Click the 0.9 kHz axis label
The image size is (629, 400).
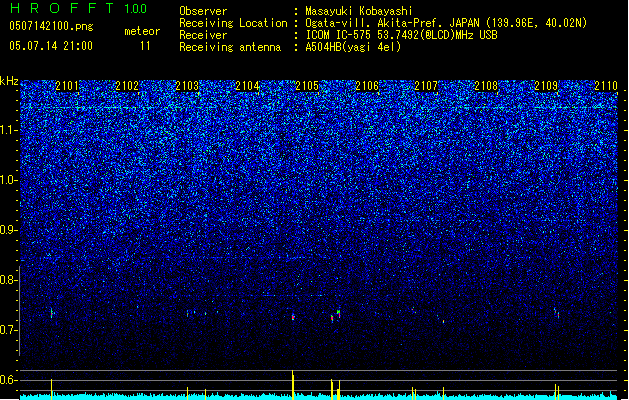9,230
